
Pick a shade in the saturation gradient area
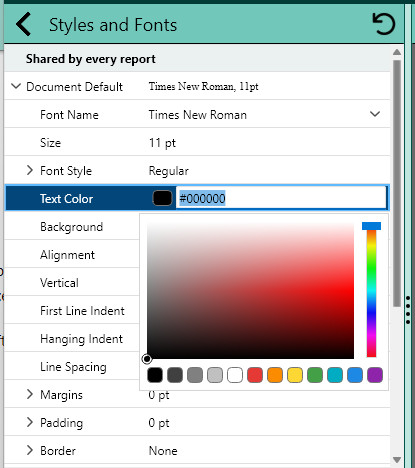[x=250, y=291]
